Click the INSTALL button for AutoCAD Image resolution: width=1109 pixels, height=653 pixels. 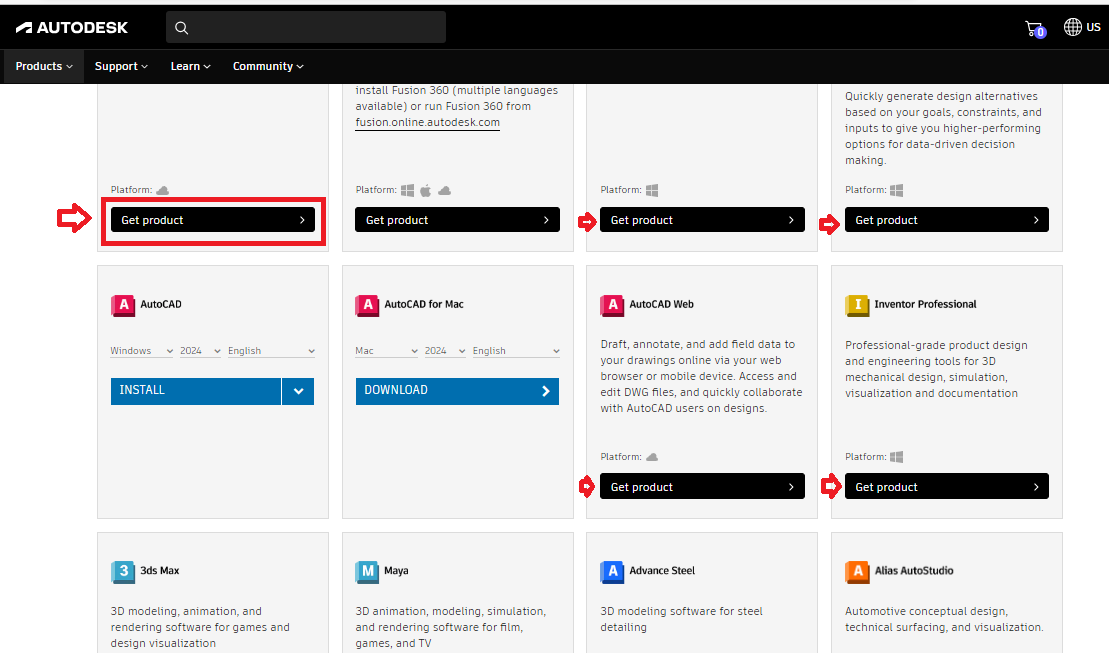pos(196,391)
